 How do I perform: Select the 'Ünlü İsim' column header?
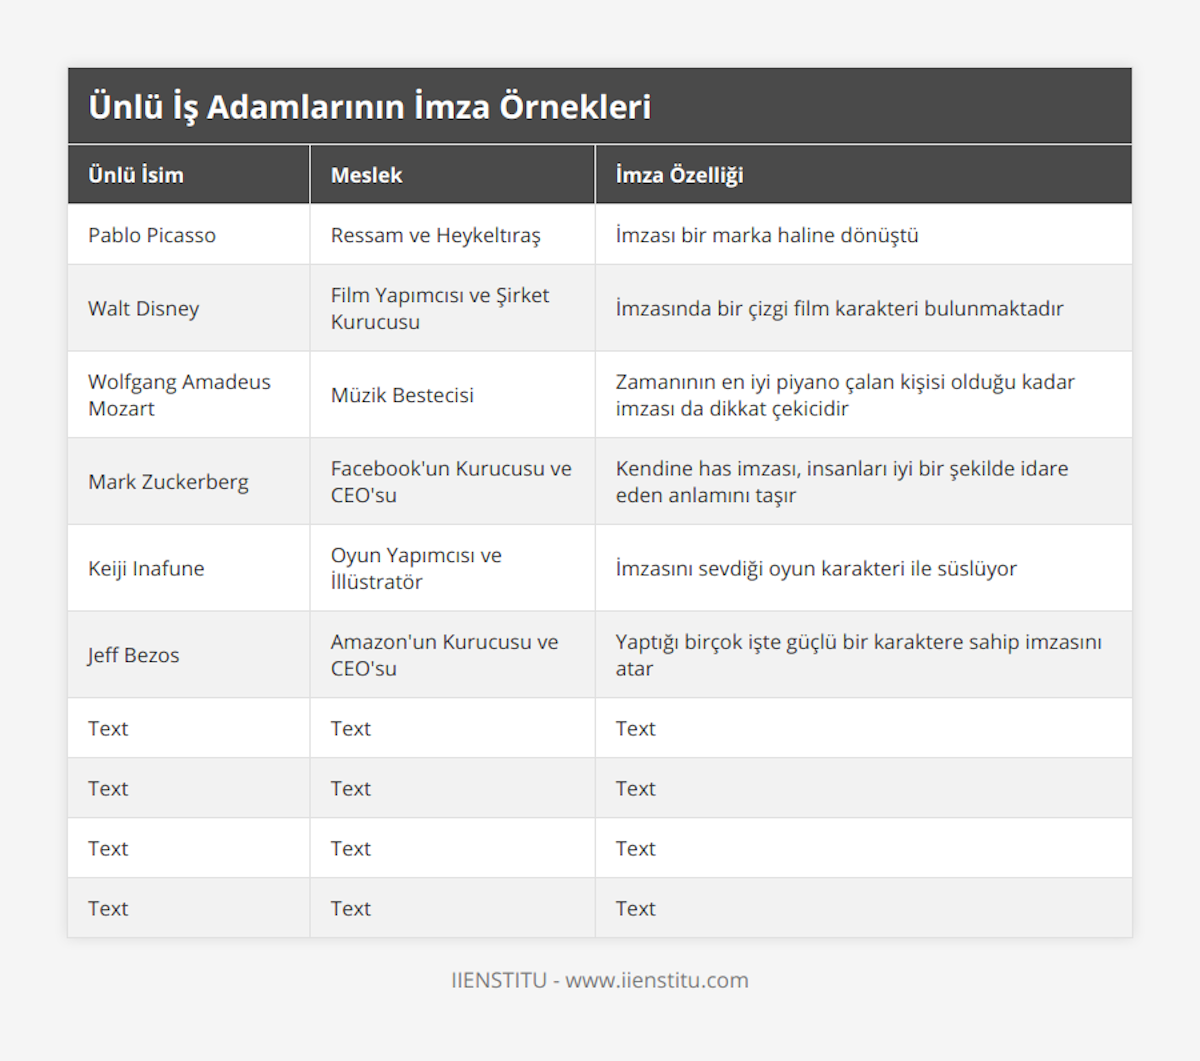tap(136, 175)
